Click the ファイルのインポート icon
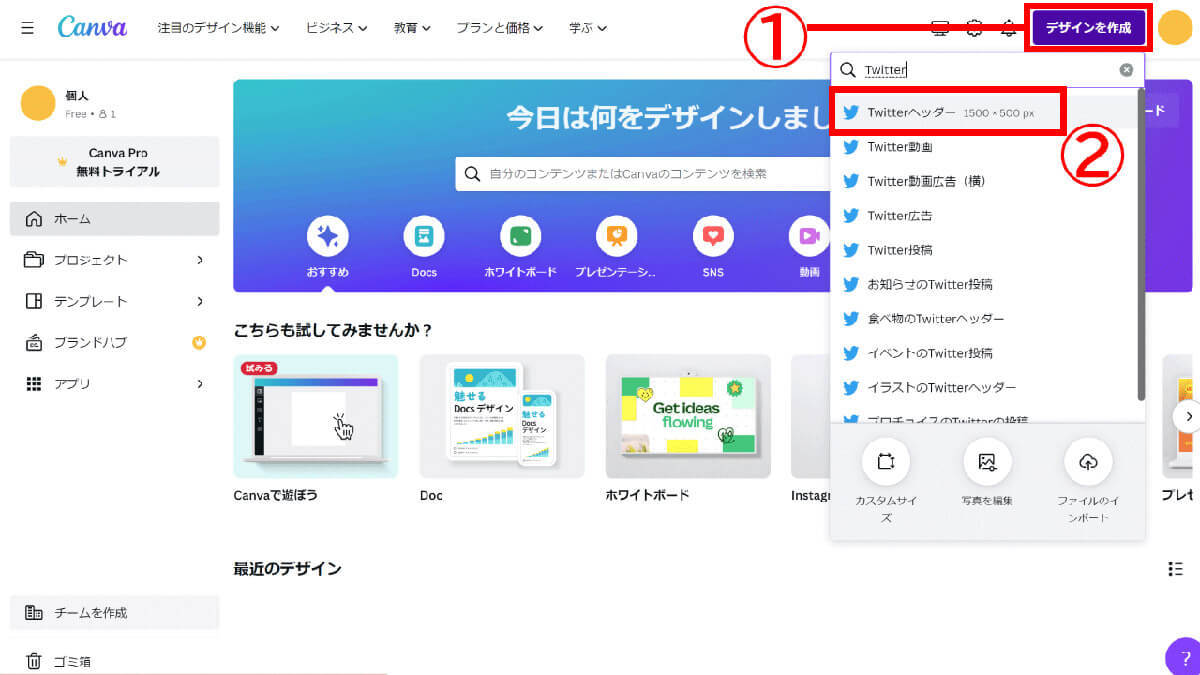This screenshot has height=675, width=1200. (x=1089, y=462)
